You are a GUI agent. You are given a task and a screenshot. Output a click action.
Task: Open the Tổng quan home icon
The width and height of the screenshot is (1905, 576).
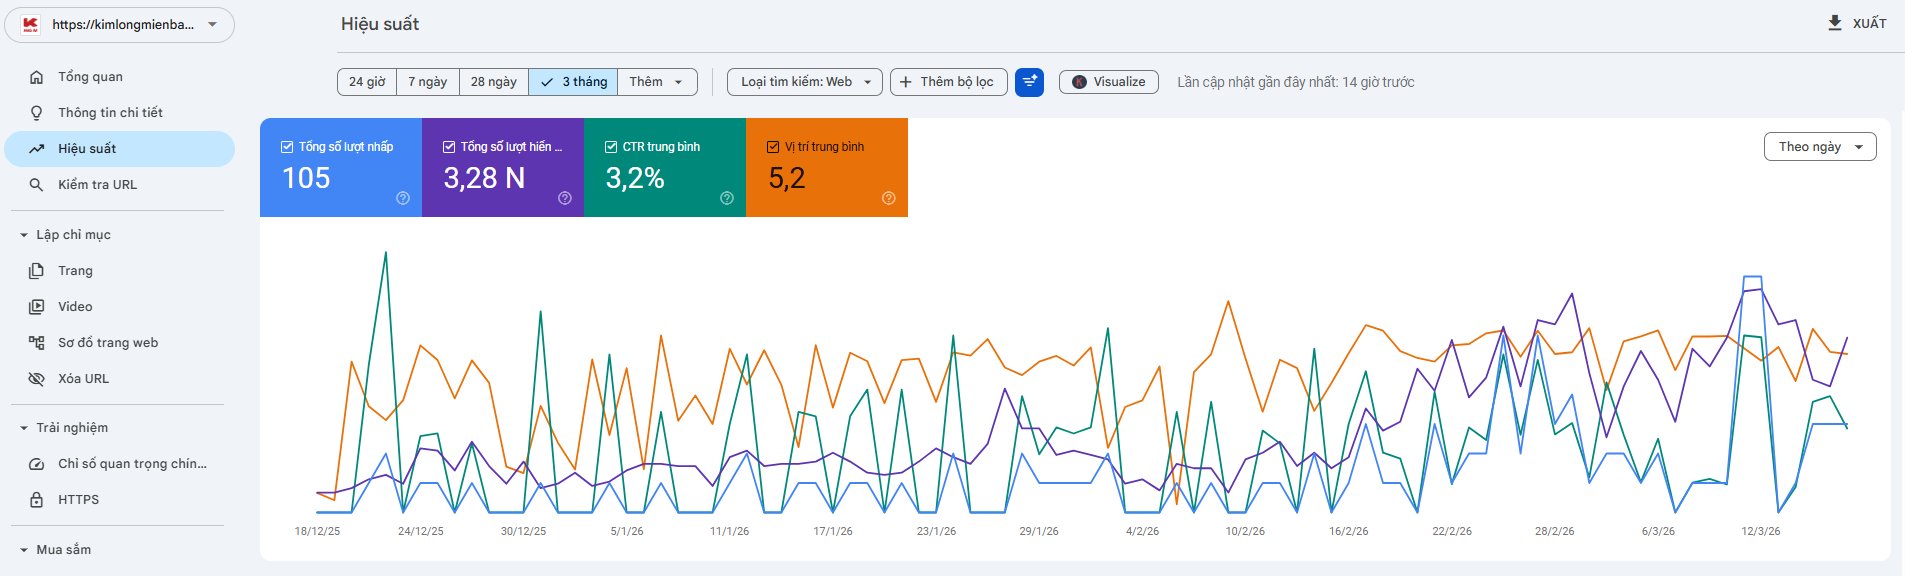tap(37, 77)
